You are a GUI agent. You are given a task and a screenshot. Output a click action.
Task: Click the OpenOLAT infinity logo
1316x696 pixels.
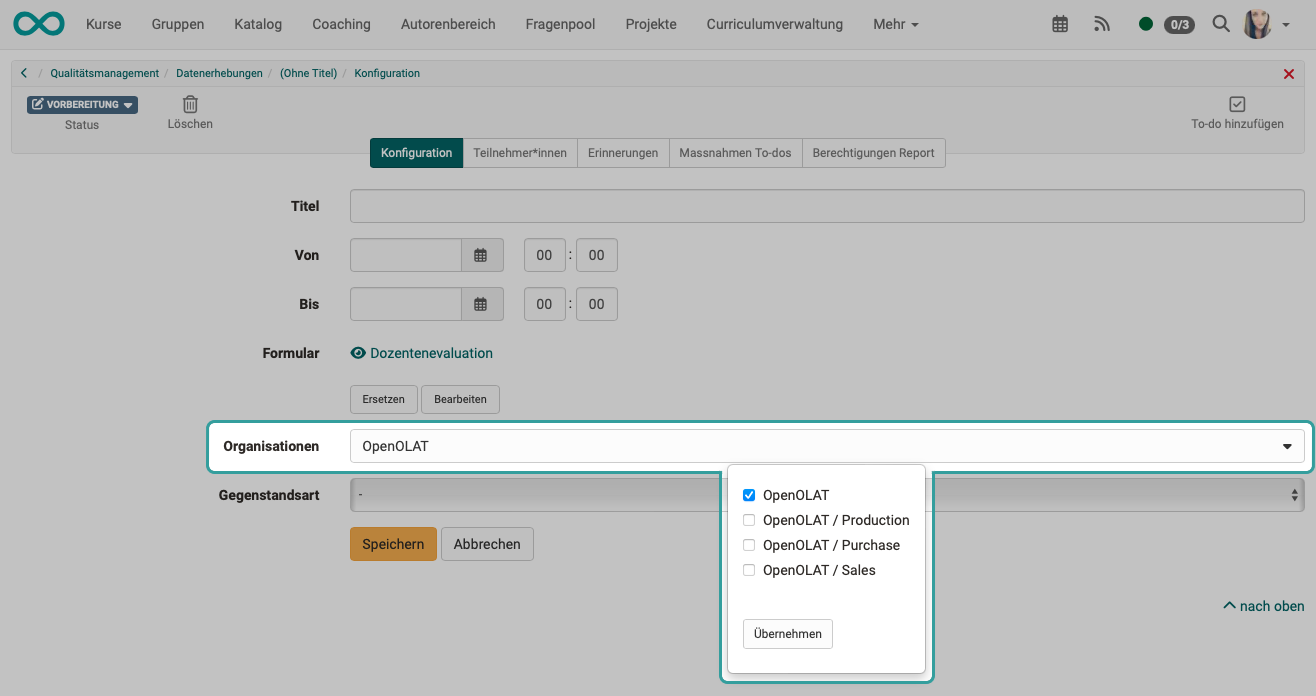click(x=38, y=22)
